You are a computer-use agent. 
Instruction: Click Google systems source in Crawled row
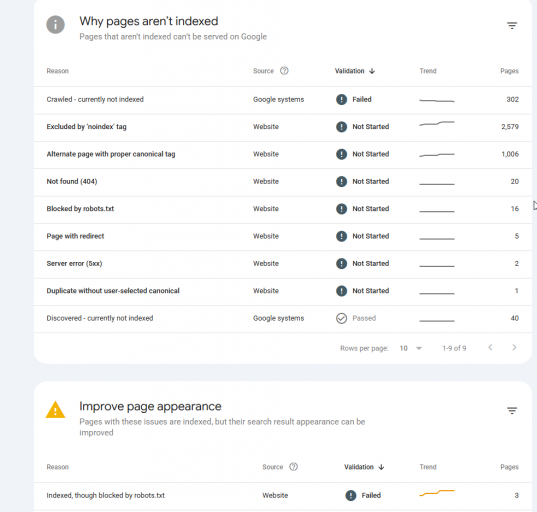[278, 99]
